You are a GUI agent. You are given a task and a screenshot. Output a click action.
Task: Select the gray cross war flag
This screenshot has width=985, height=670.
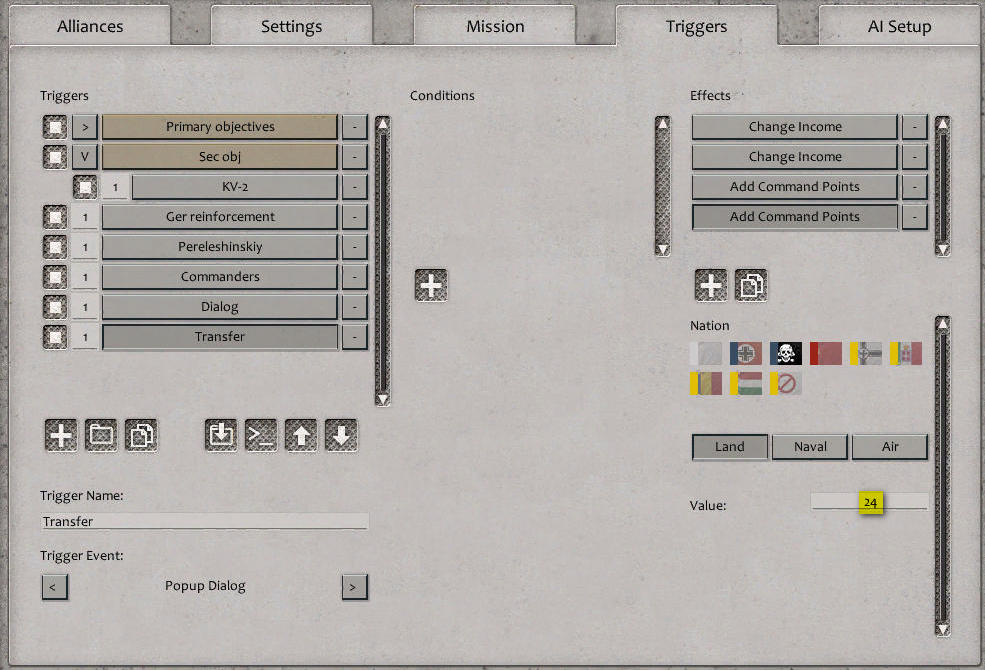[866, 354]
